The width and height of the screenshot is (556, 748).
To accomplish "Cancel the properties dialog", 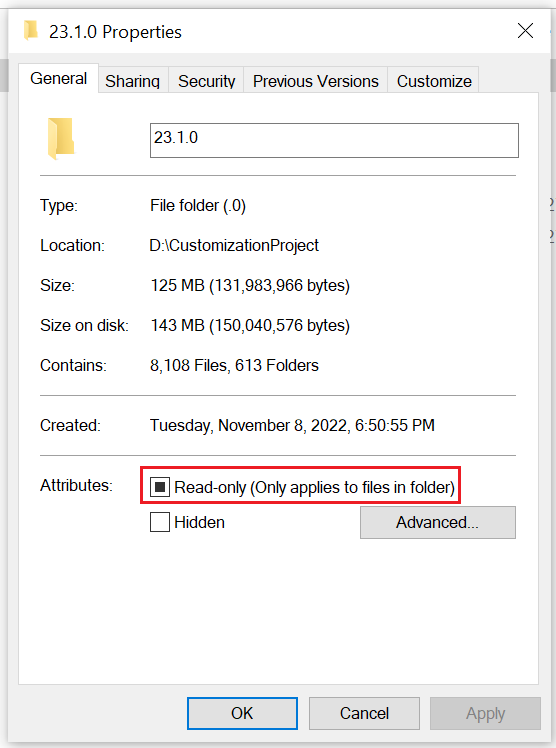I will pyautogui.click(x=364, y=713).
